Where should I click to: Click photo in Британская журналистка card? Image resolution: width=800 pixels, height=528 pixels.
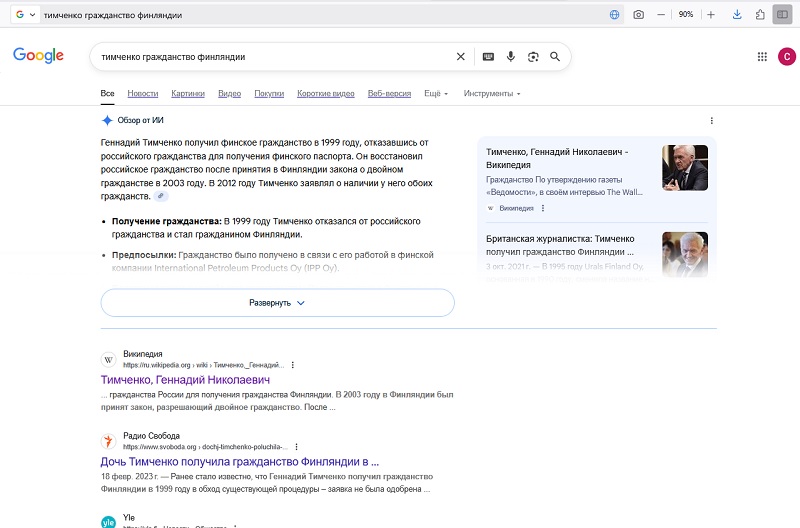[x=685, y=255]
